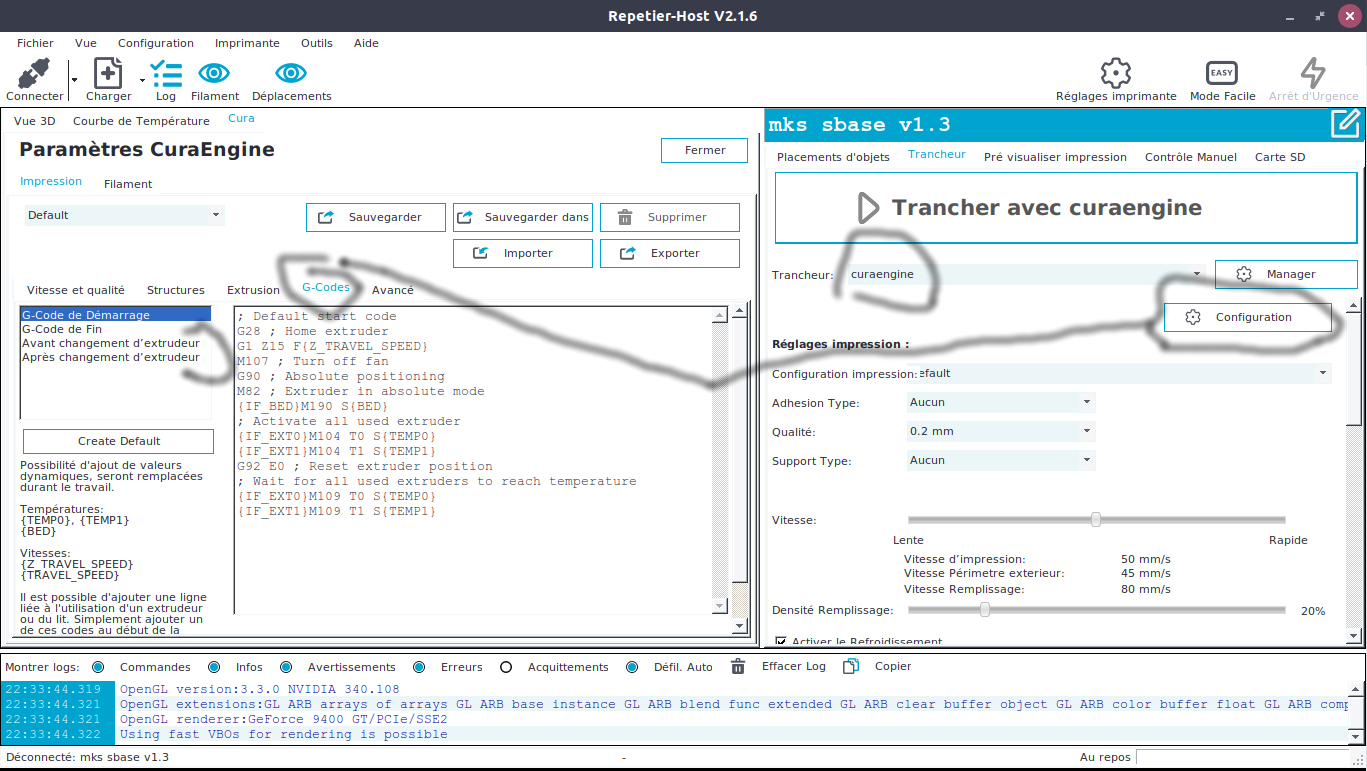Toggle Infos log filter
Screen dimensions: 1367x771
214,667
